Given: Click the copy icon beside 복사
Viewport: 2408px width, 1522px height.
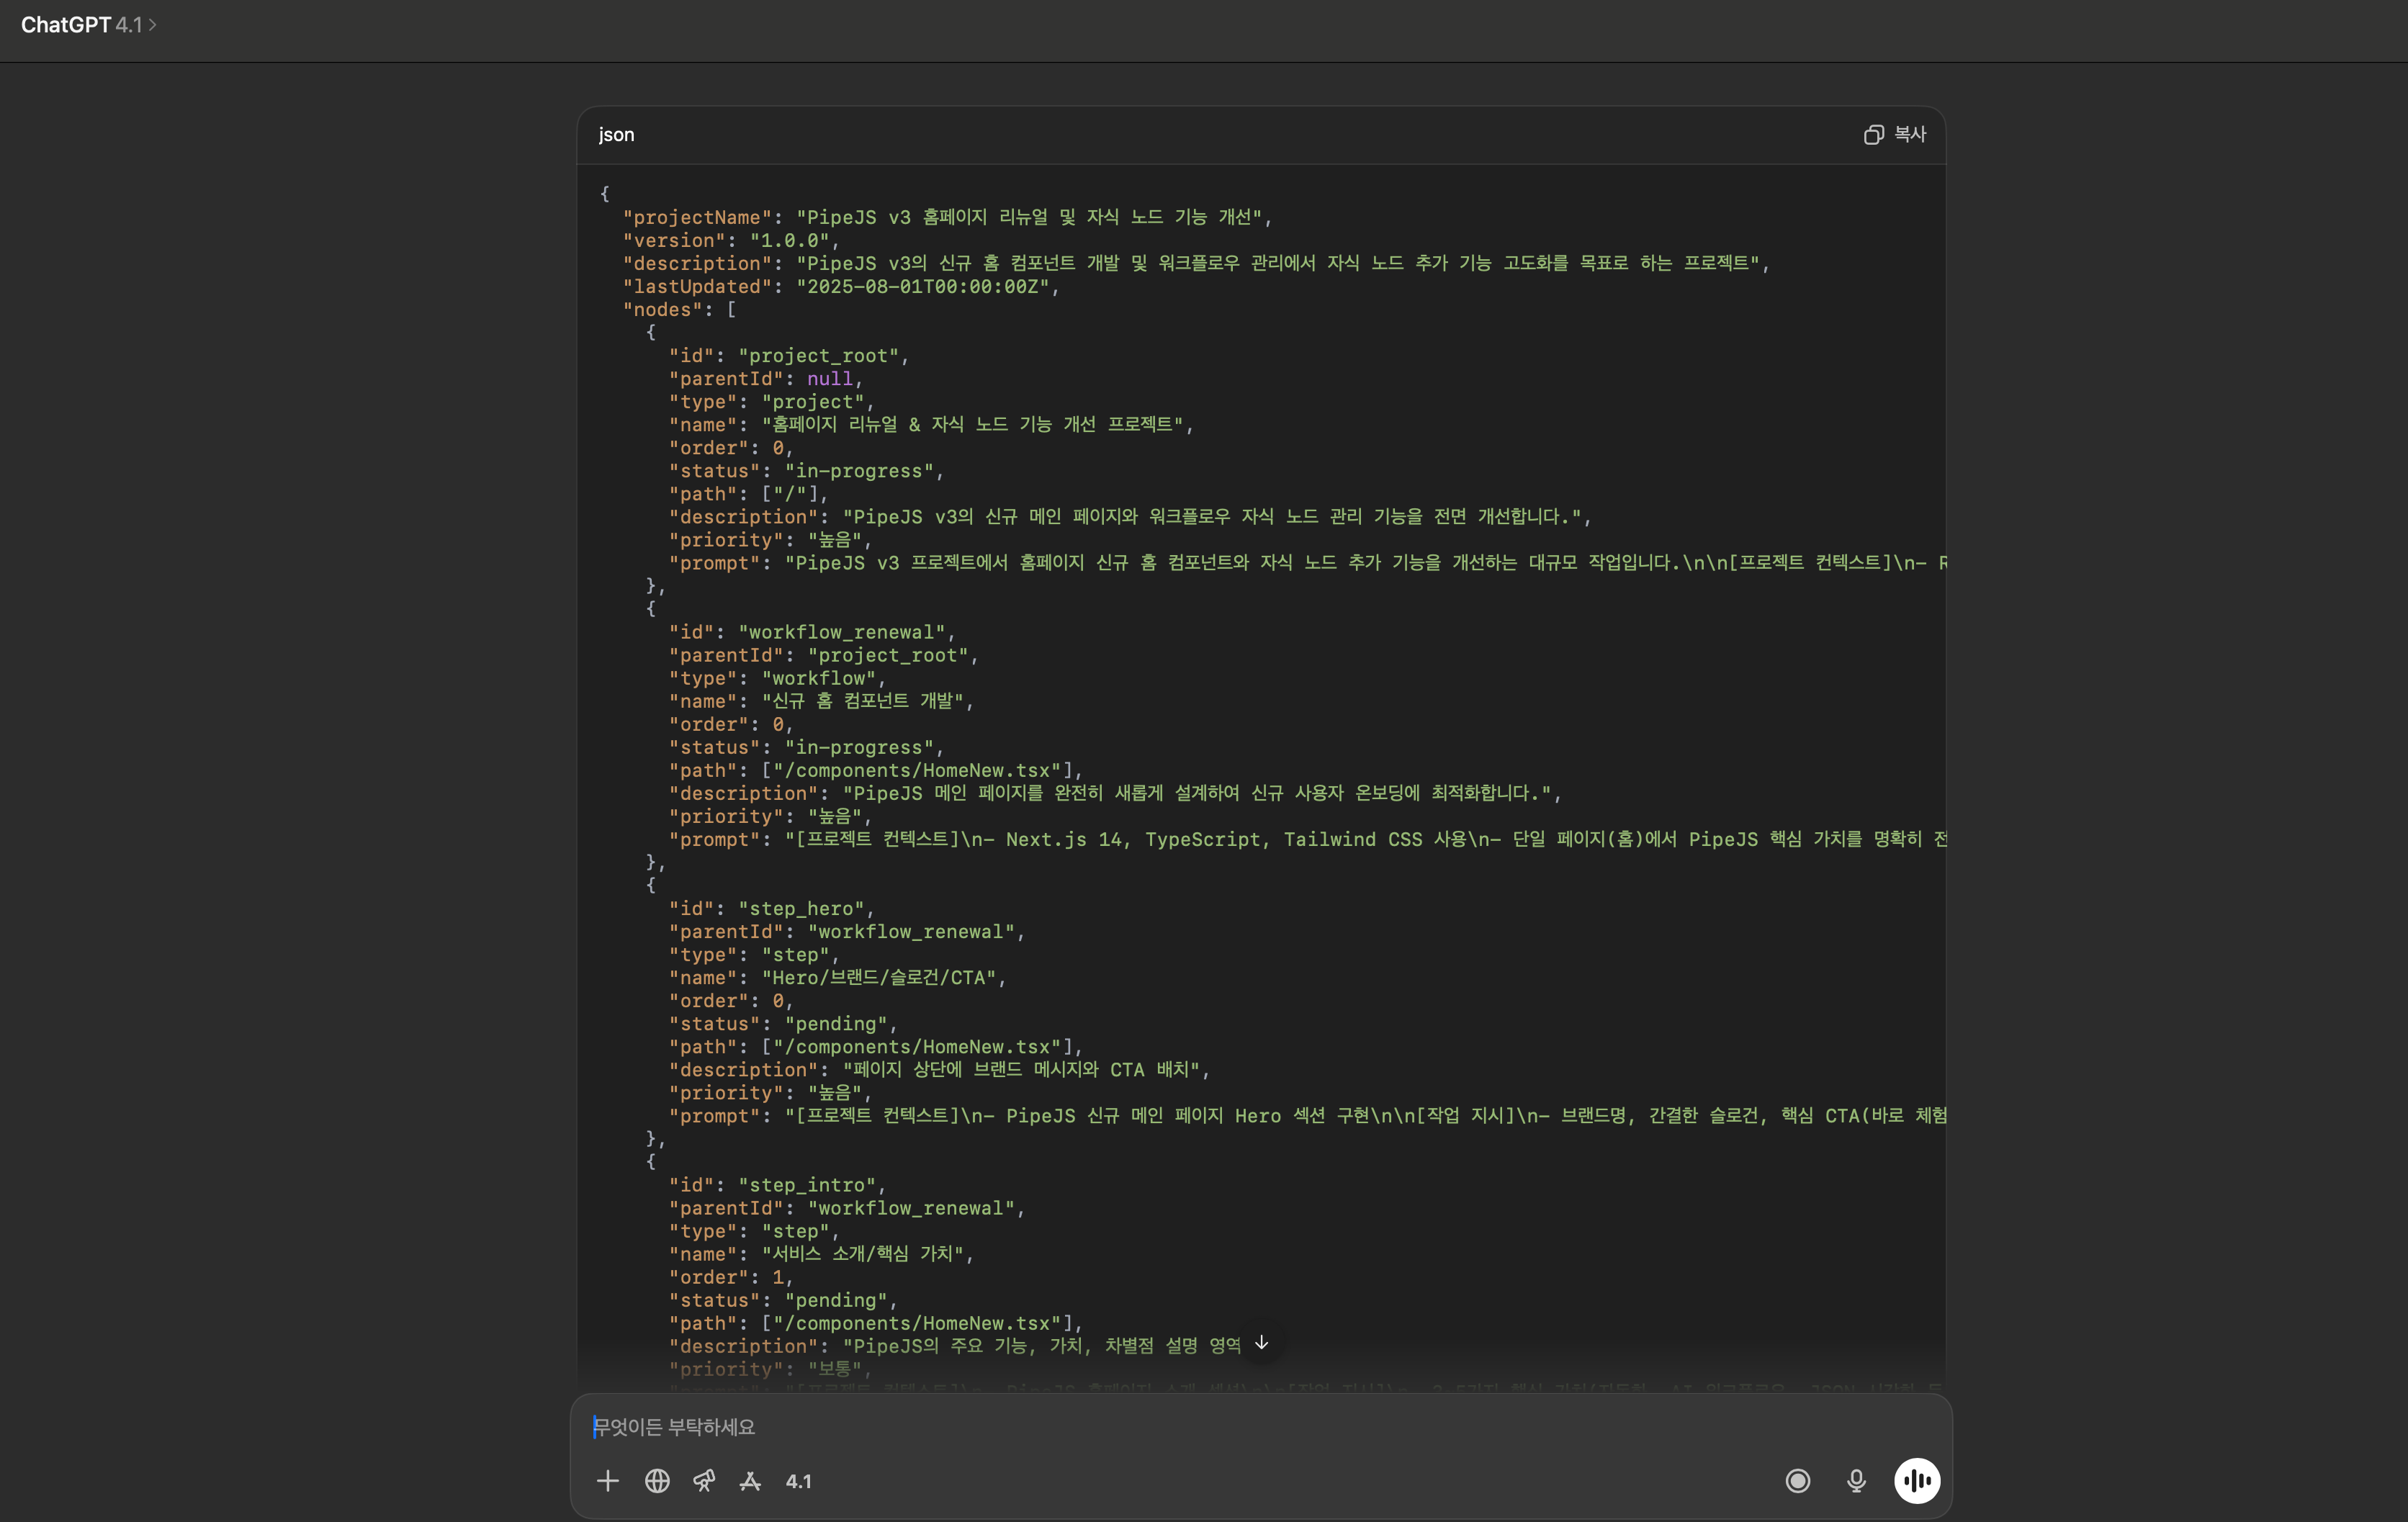Looking at the screenshot, I should pos(1873,135).
